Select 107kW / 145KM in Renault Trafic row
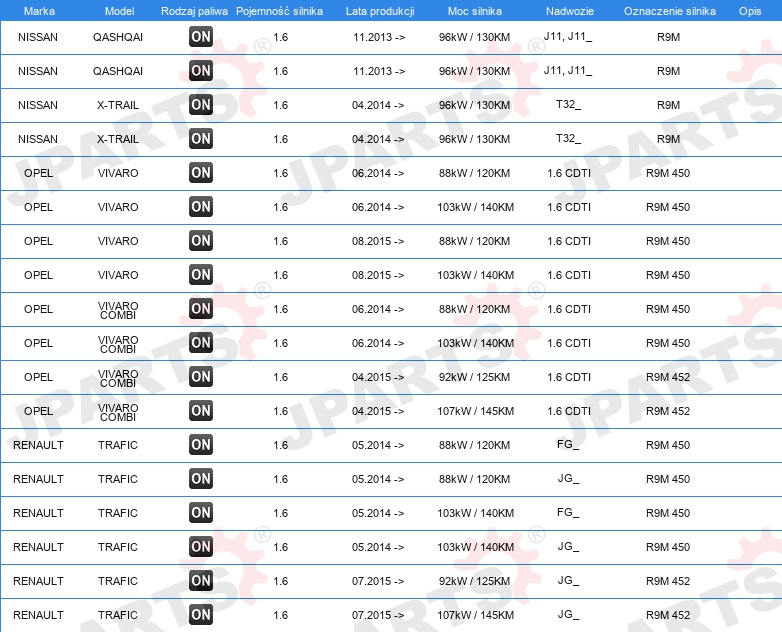 (475, 615)
